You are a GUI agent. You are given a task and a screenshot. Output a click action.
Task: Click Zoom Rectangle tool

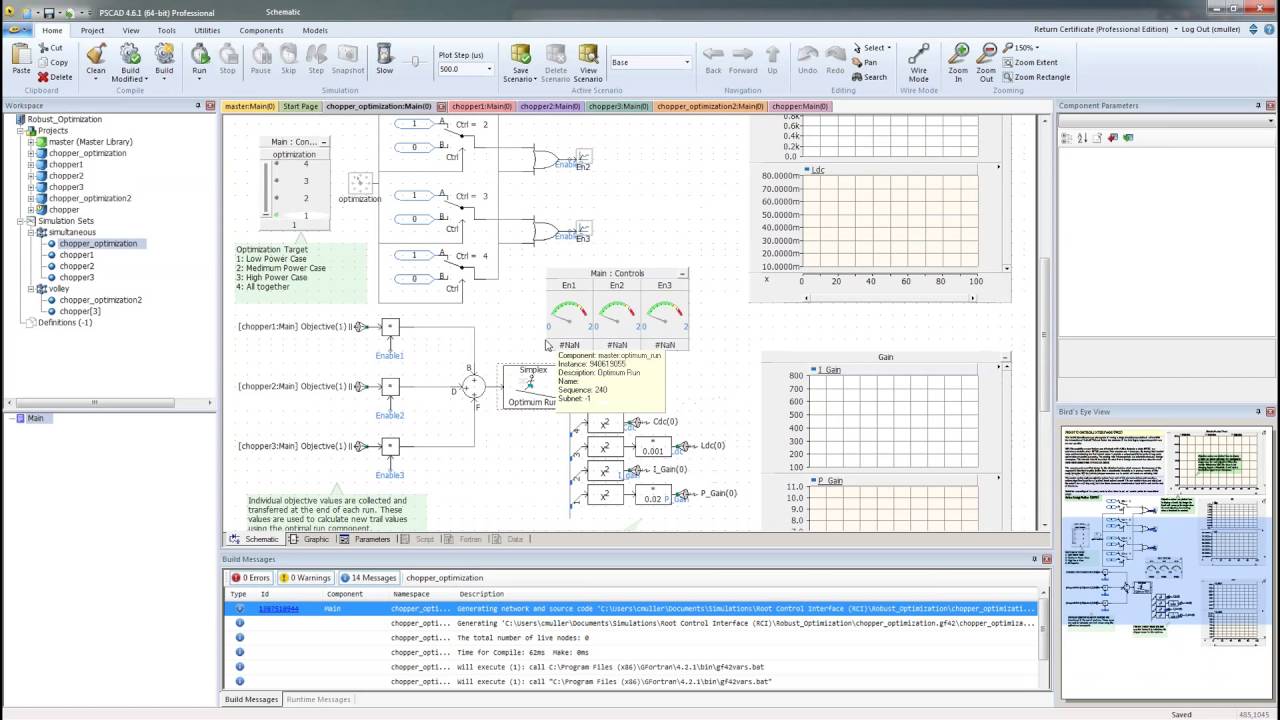(1035, 77)
